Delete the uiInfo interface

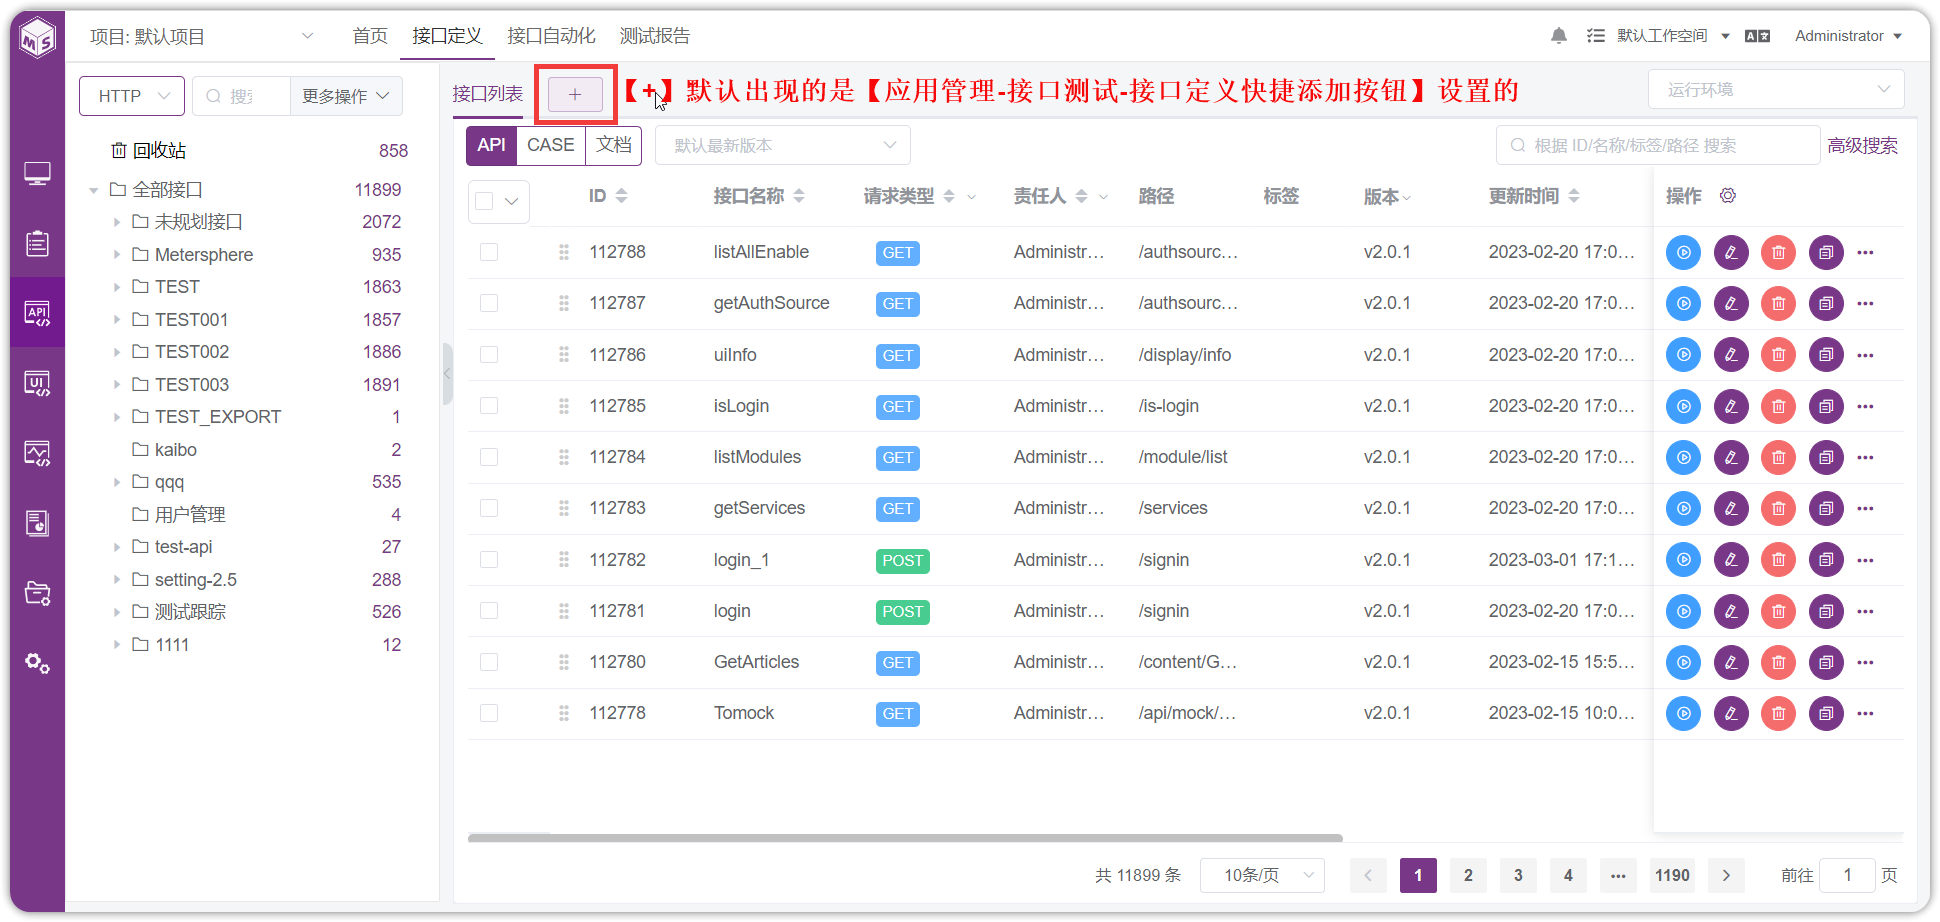pos(1778,355)
